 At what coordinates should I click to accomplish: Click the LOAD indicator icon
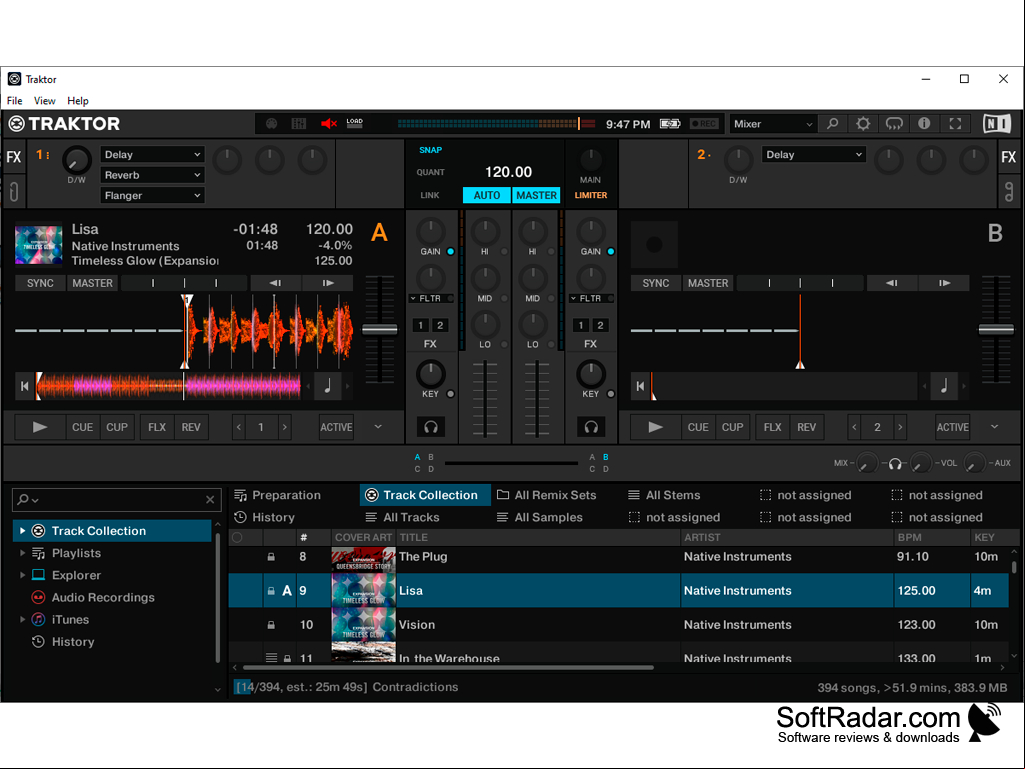point(354,124)
